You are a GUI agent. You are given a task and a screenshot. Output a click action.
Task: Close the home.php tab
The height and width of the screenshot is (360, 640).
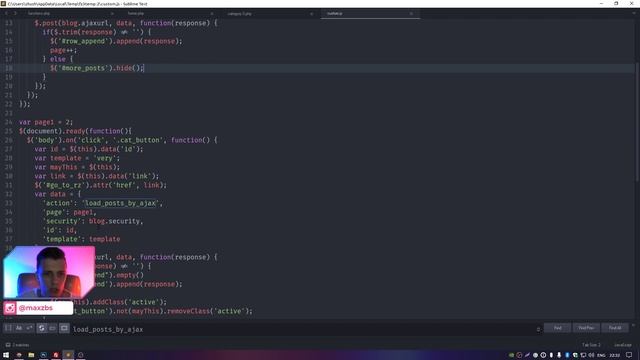[x=211, y=14]
